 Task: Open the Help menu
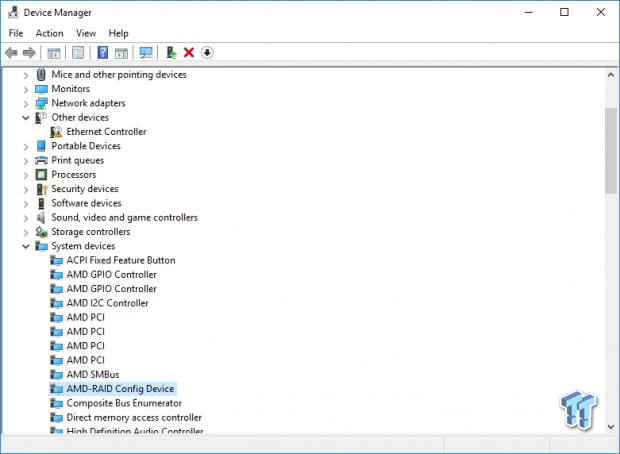[x=118, y=33]
